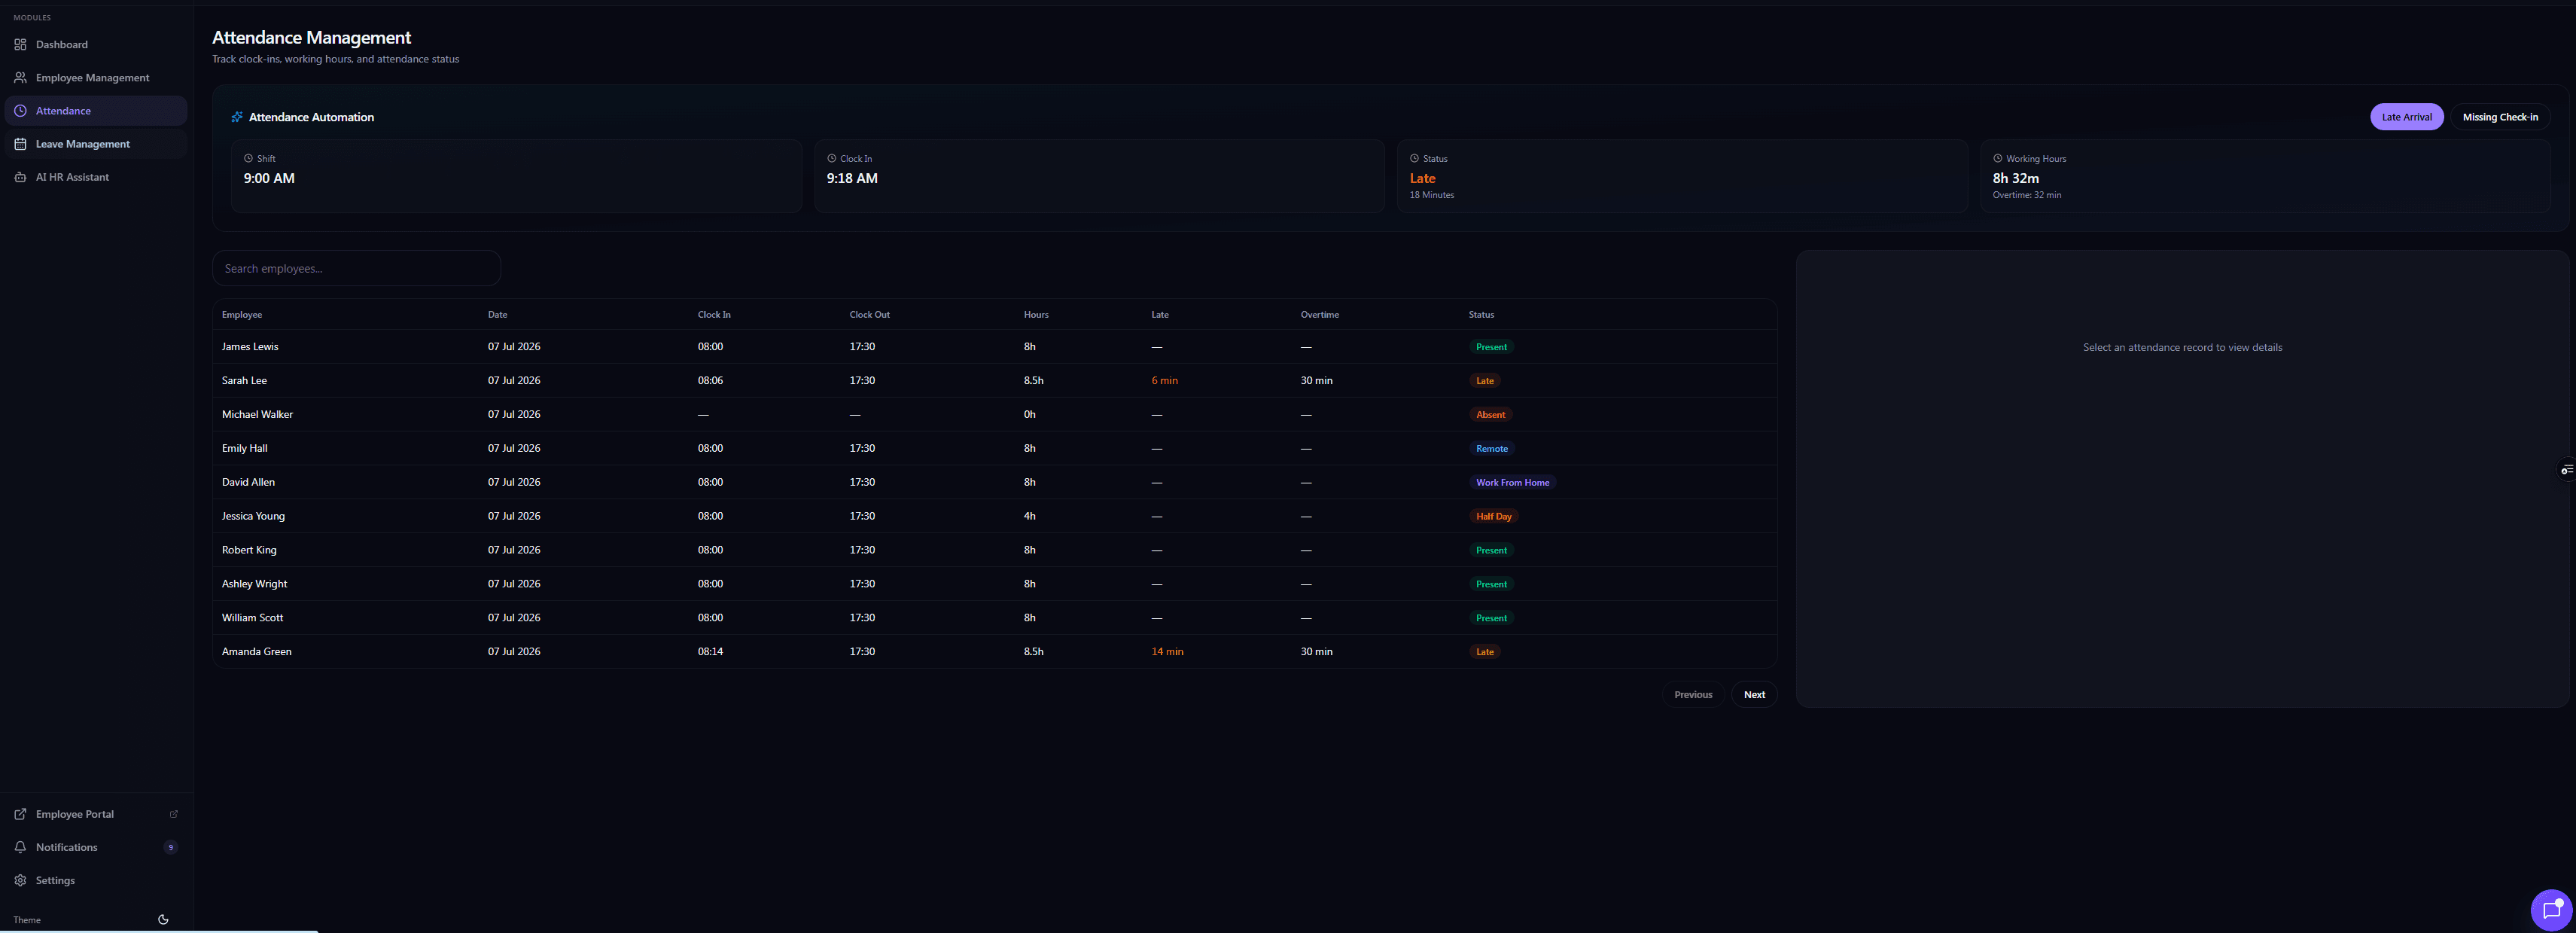Click the Work From Home status badge
2576x933 pixels.
pyautogui.click(x=1512, y=482)
